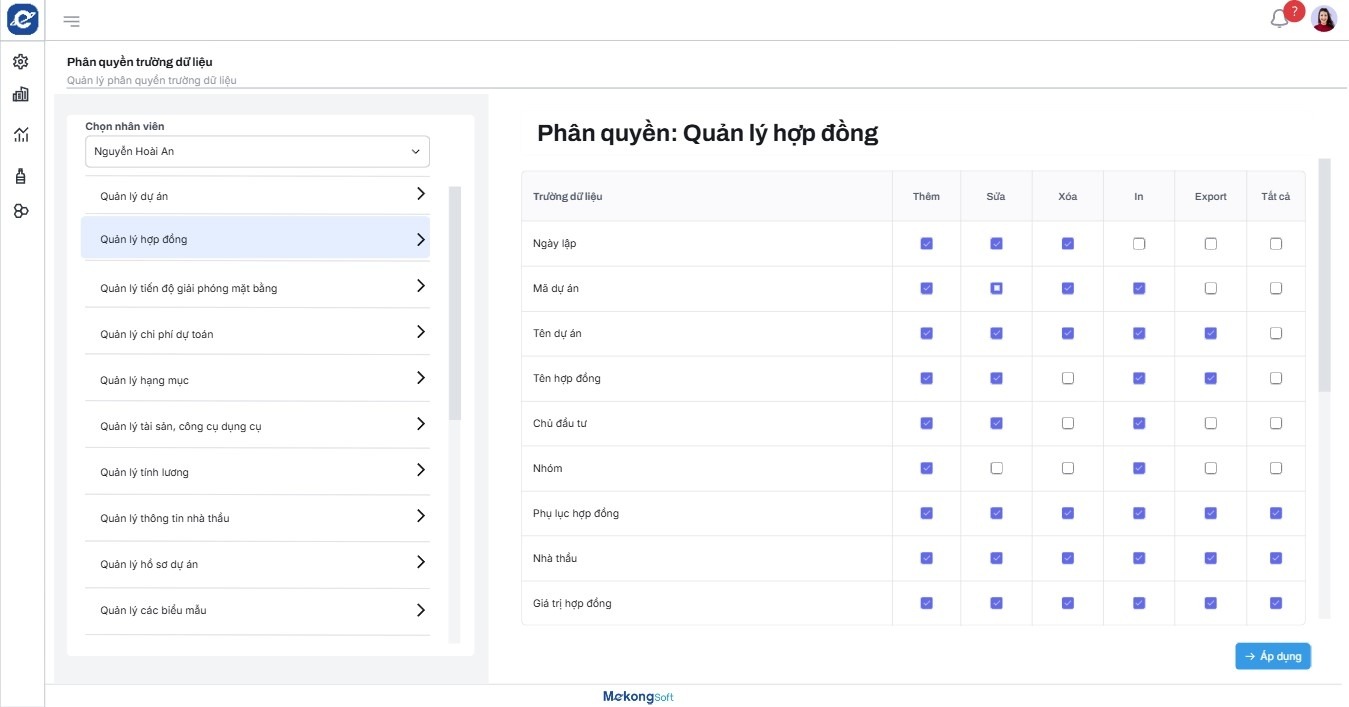Expand the Quản lý tính lương arrow

click(421, 471)
